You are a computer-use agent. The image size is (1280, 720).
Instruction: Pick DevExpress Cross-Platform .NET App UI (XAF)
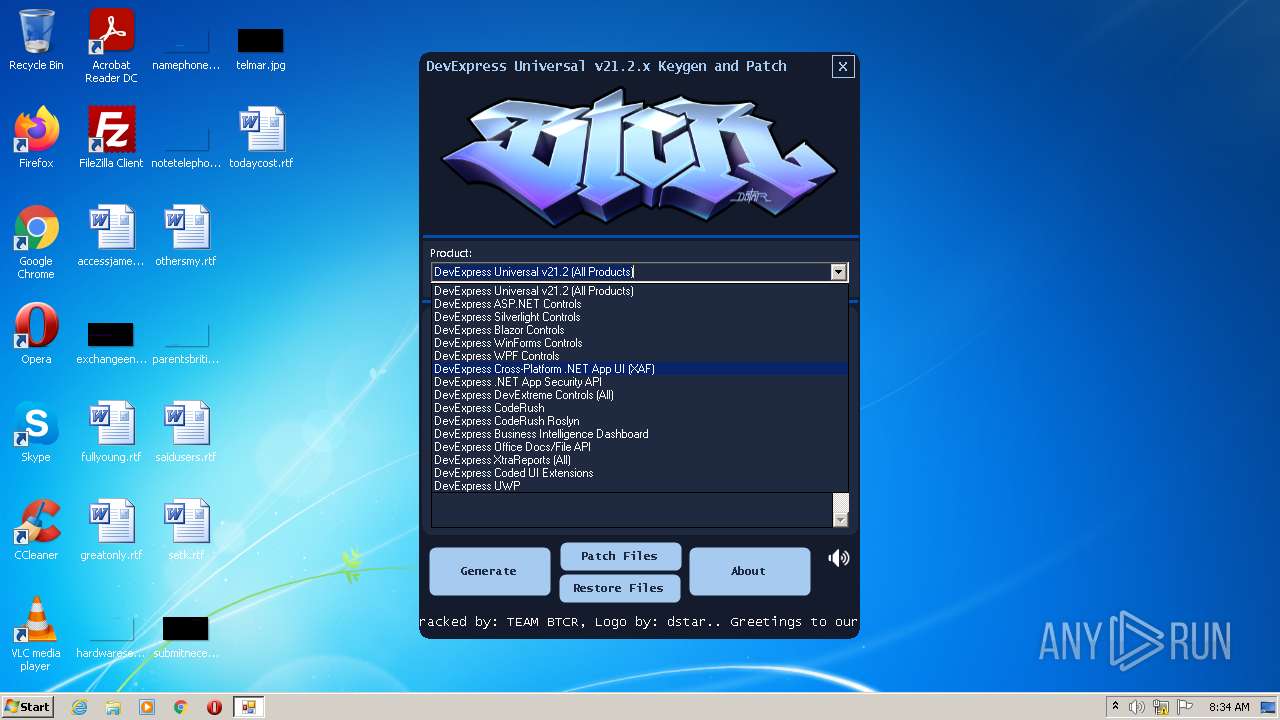pyautogui.click(x=639, y=369)
